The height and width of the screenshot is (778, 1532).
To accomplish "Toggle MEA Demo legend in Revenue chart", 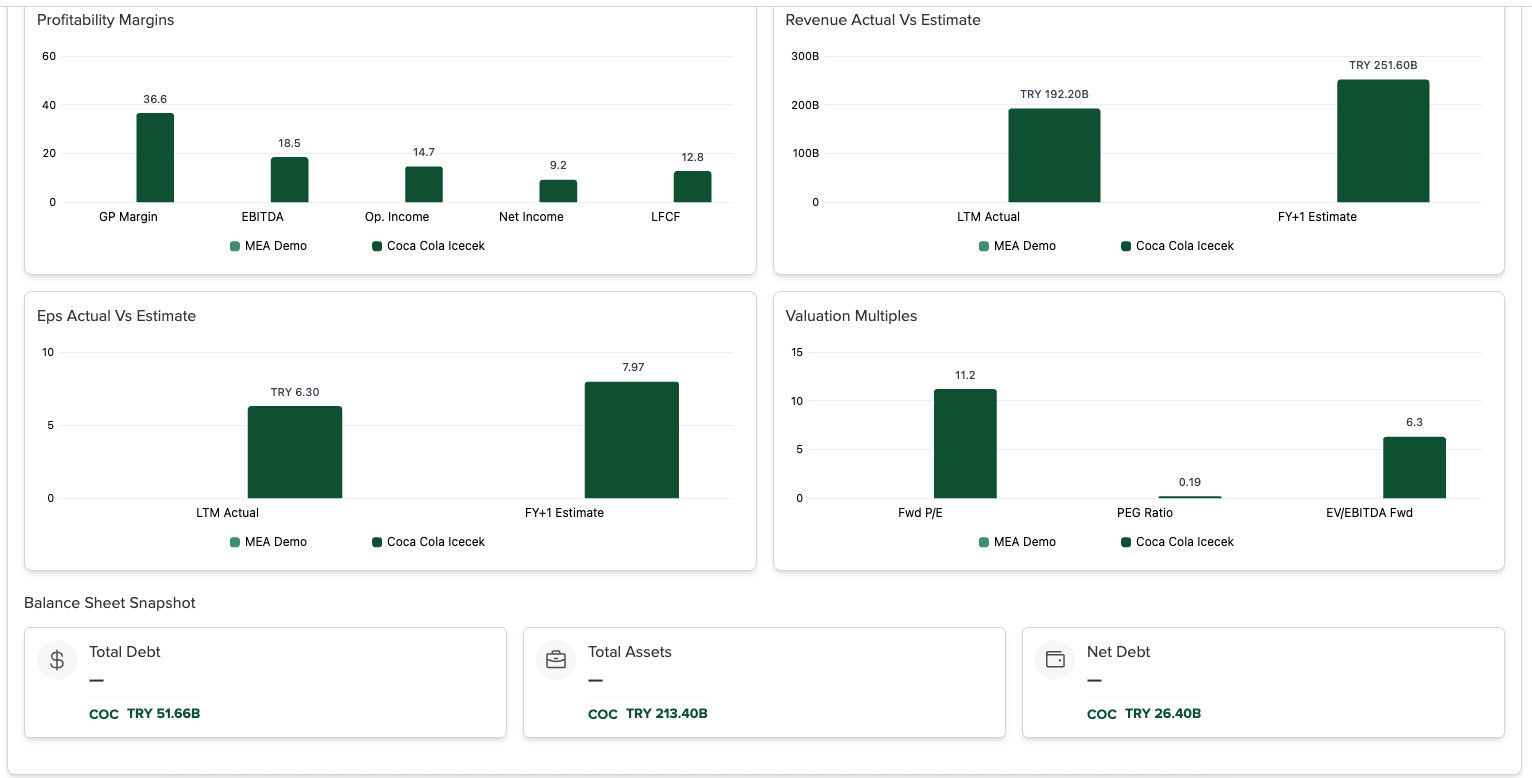I will click(1017, 246).
